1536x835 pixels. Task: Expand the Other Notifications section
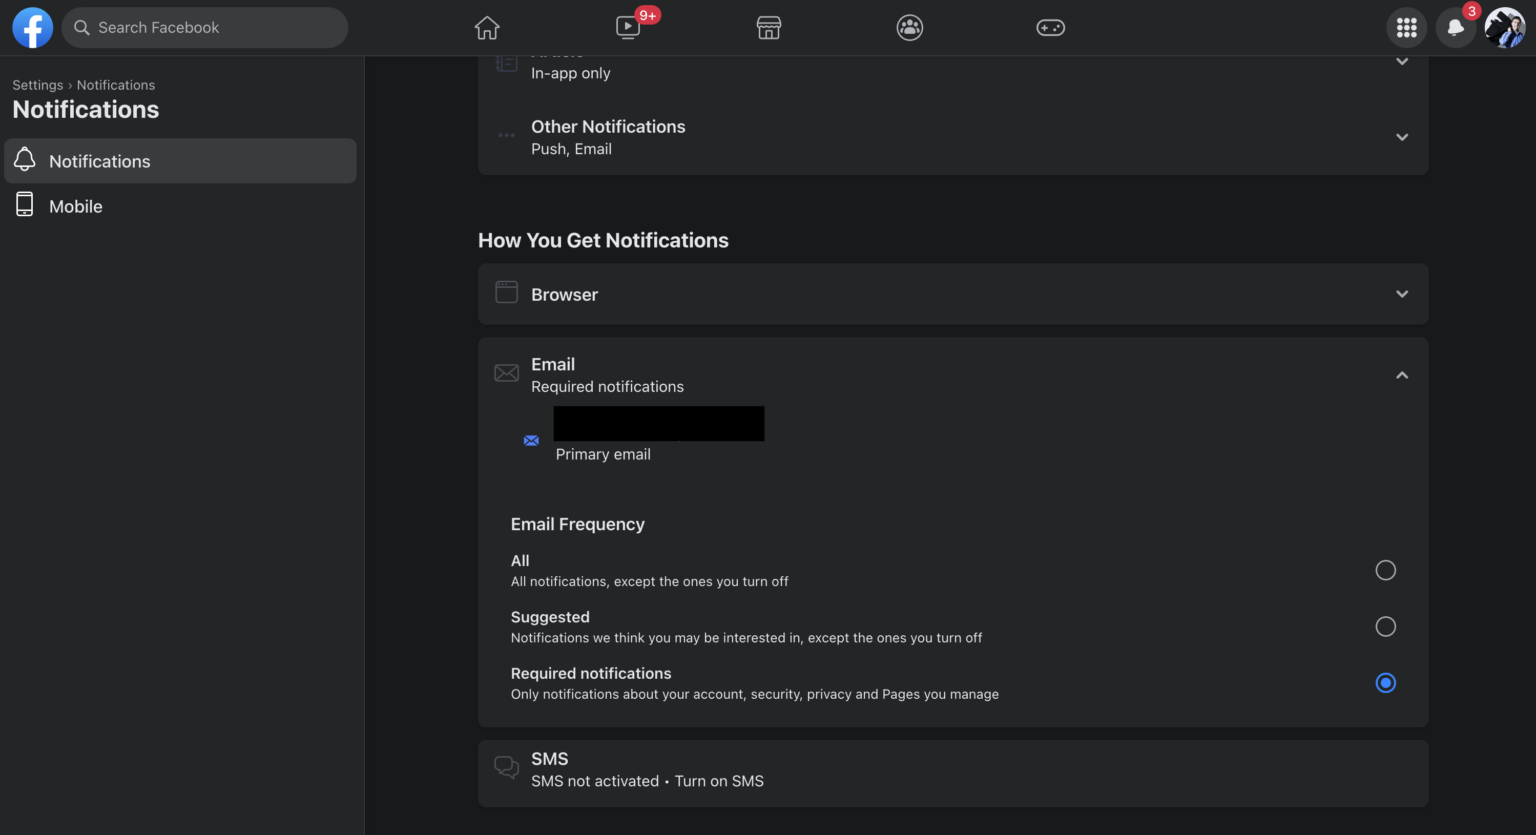tap(1402, 137)
